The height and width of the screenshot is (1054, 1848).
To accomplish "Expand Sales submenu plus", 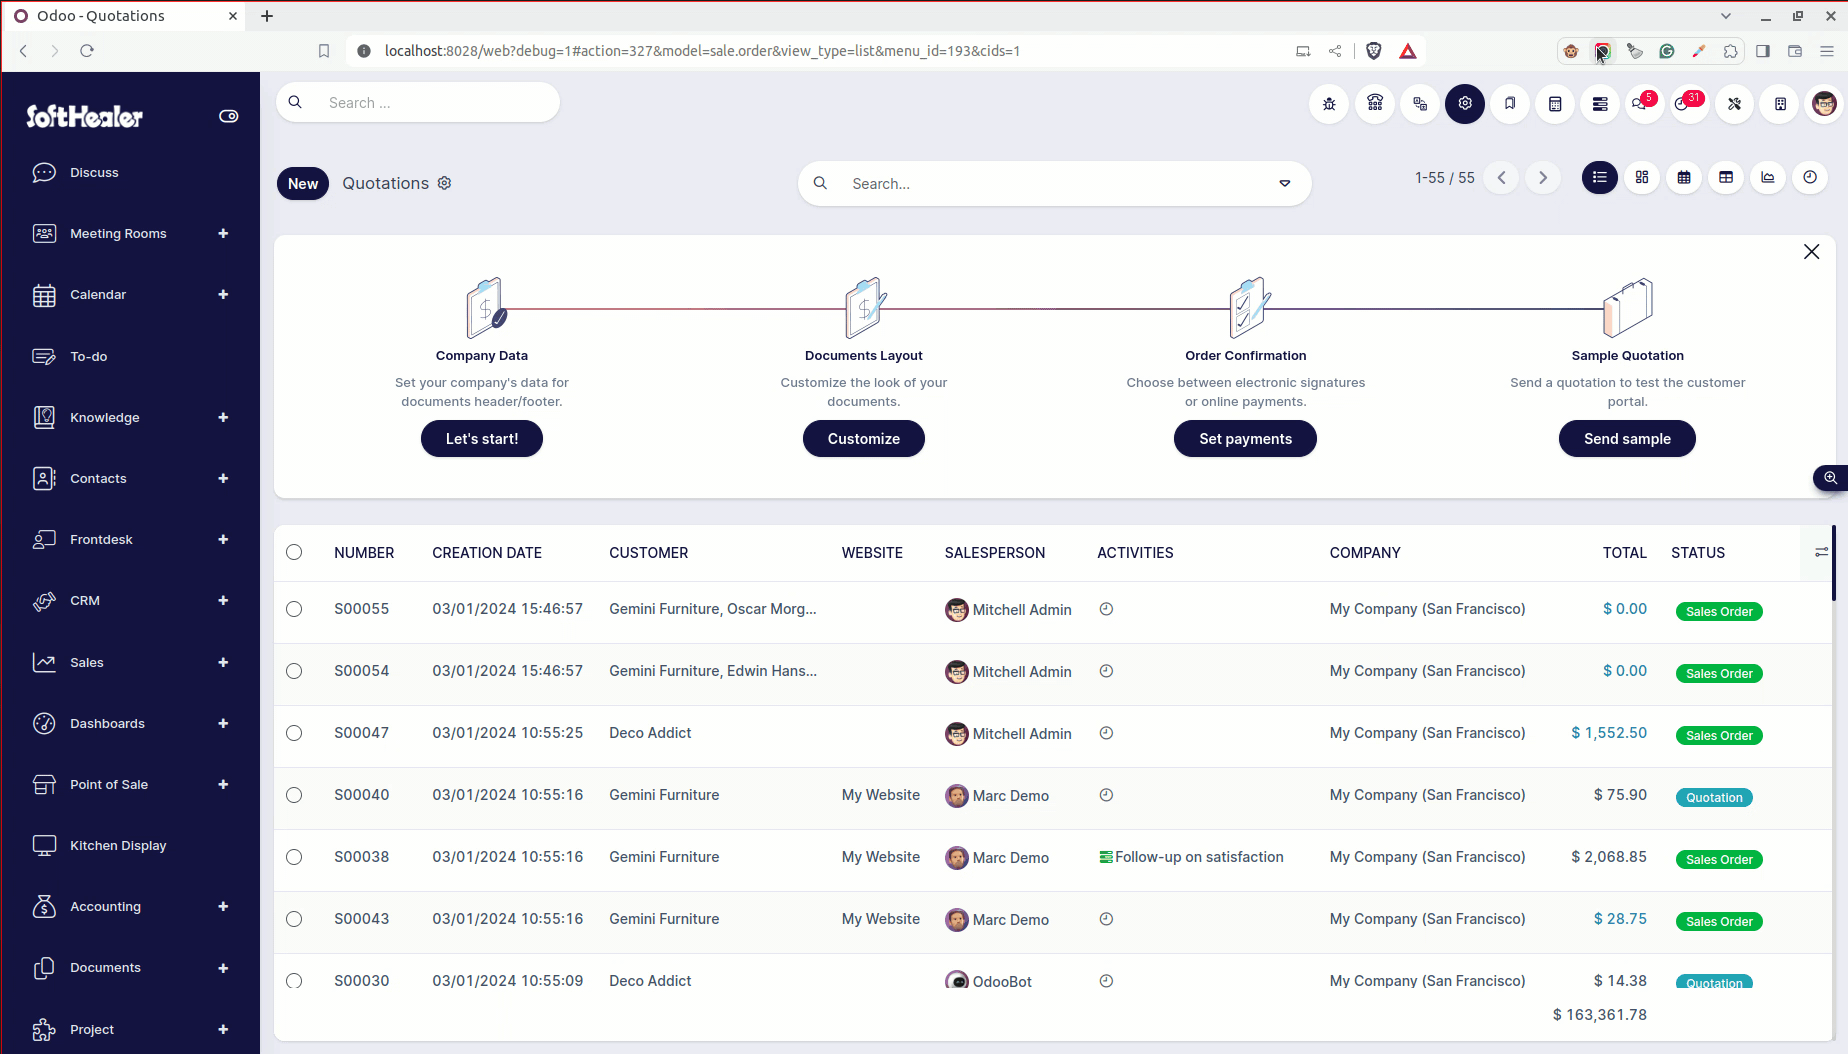I will coord(223,662).
